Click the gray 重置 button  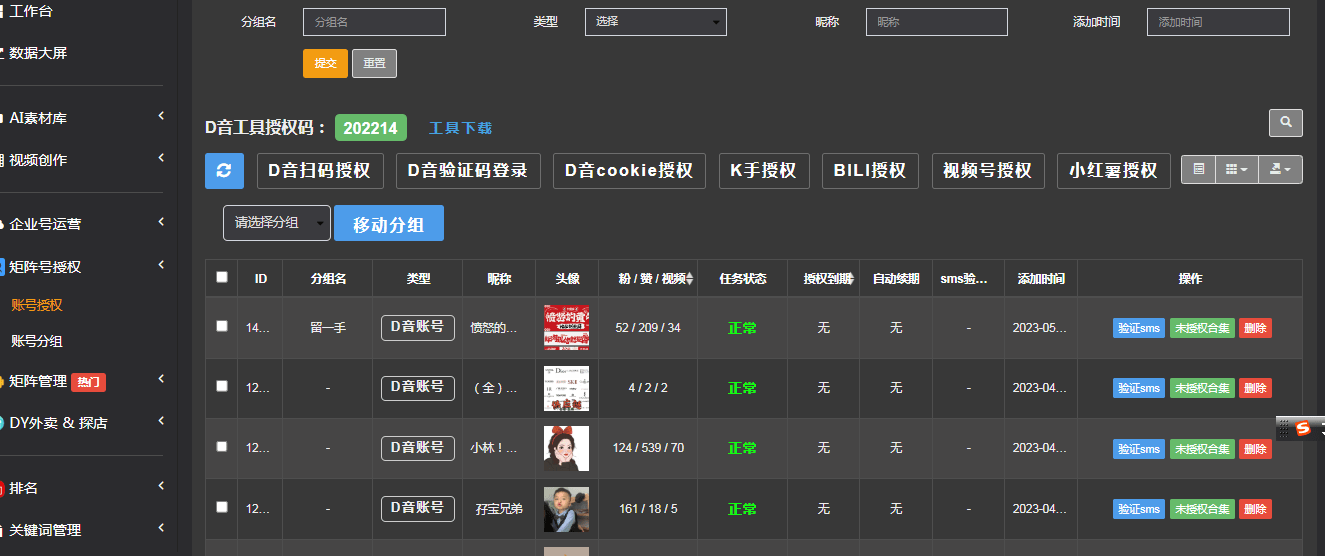point(374,63)
